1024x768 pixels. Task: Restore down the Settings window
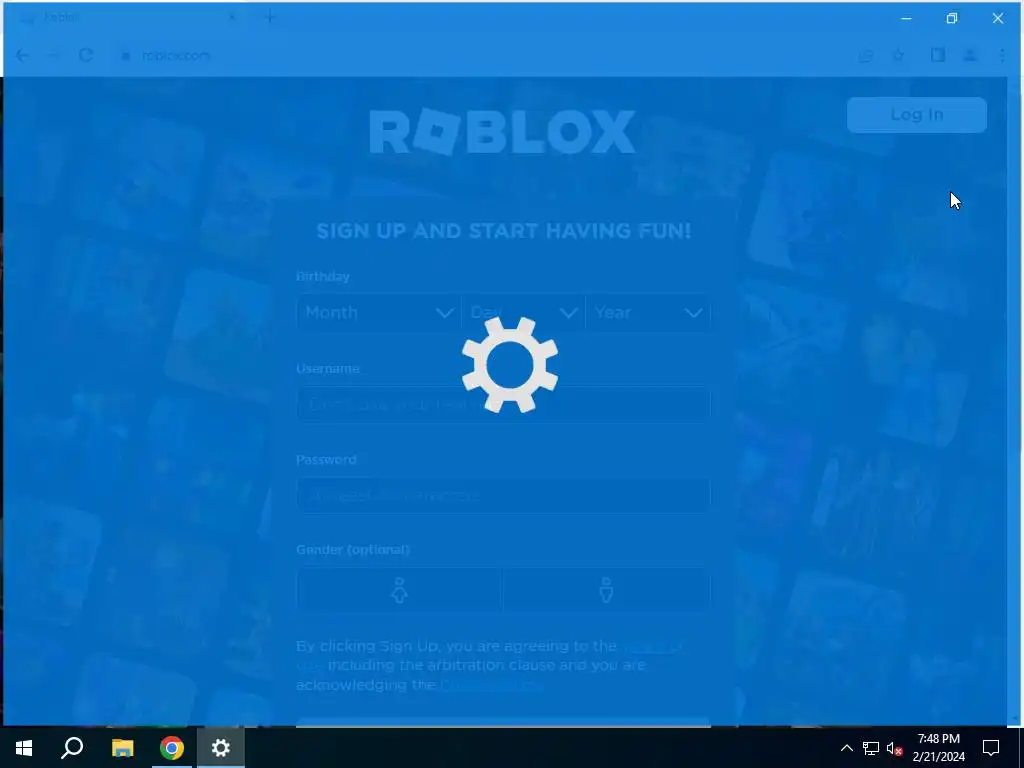pos(952,18)
